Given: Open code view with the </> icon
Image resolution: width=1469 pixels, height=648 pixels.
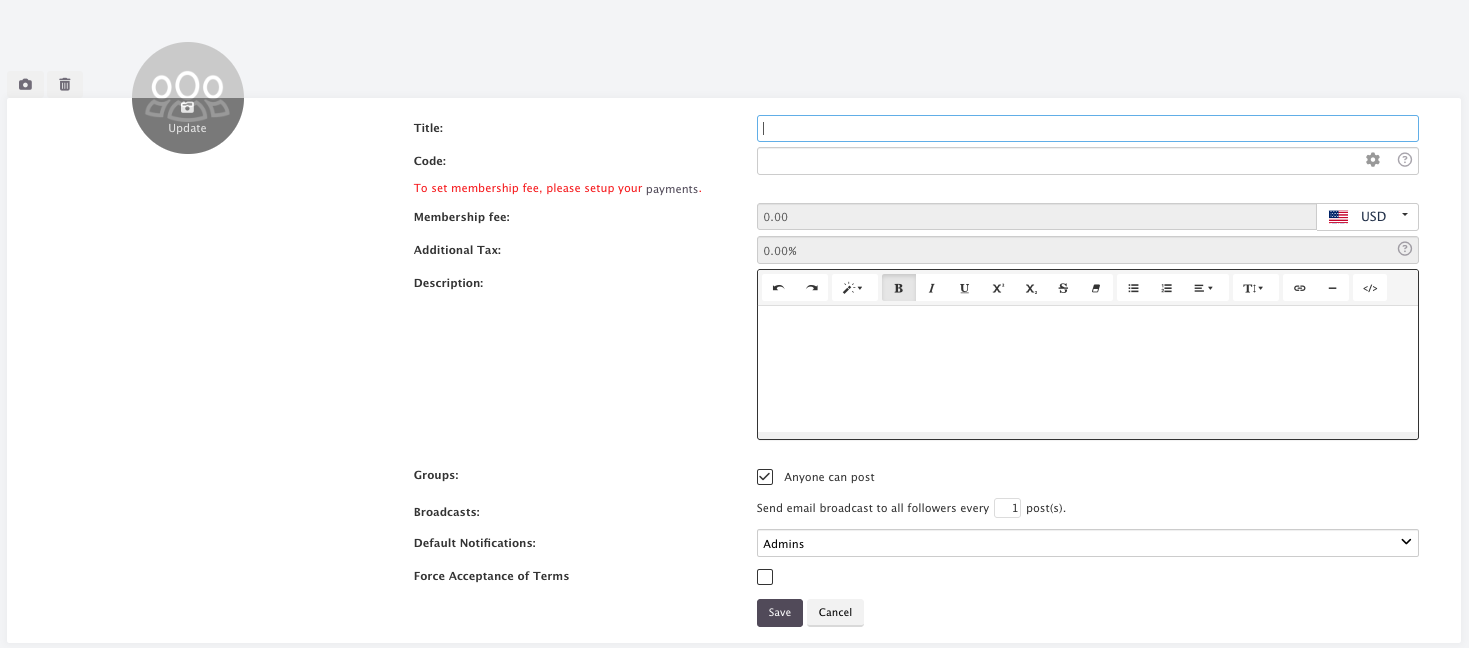Looking at the screenshot, I should [x=1370, y=288].
